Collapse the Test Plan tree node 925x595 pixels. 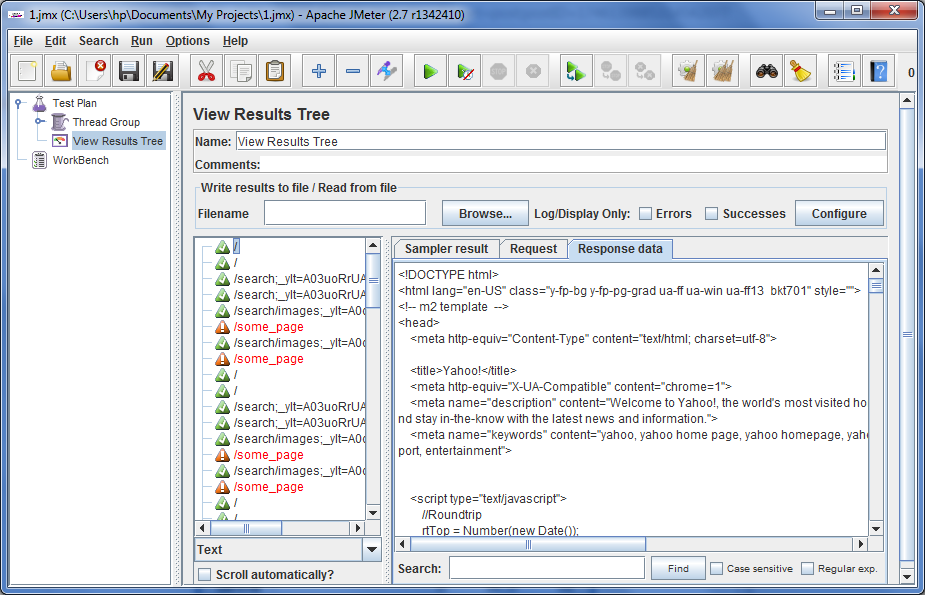pyautogui.click(x=18, y=103)
